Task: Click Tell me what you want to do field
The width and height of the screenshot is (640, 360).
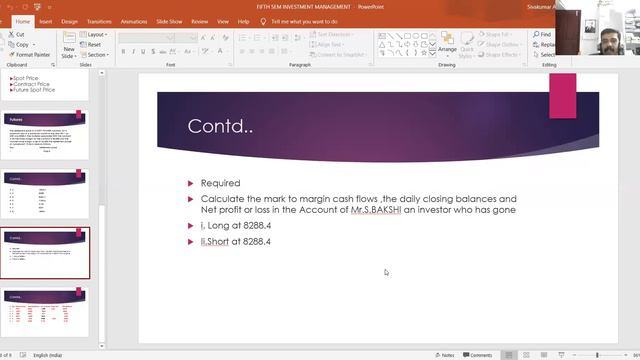Action: pyautogui.click(x=304, y=22)
